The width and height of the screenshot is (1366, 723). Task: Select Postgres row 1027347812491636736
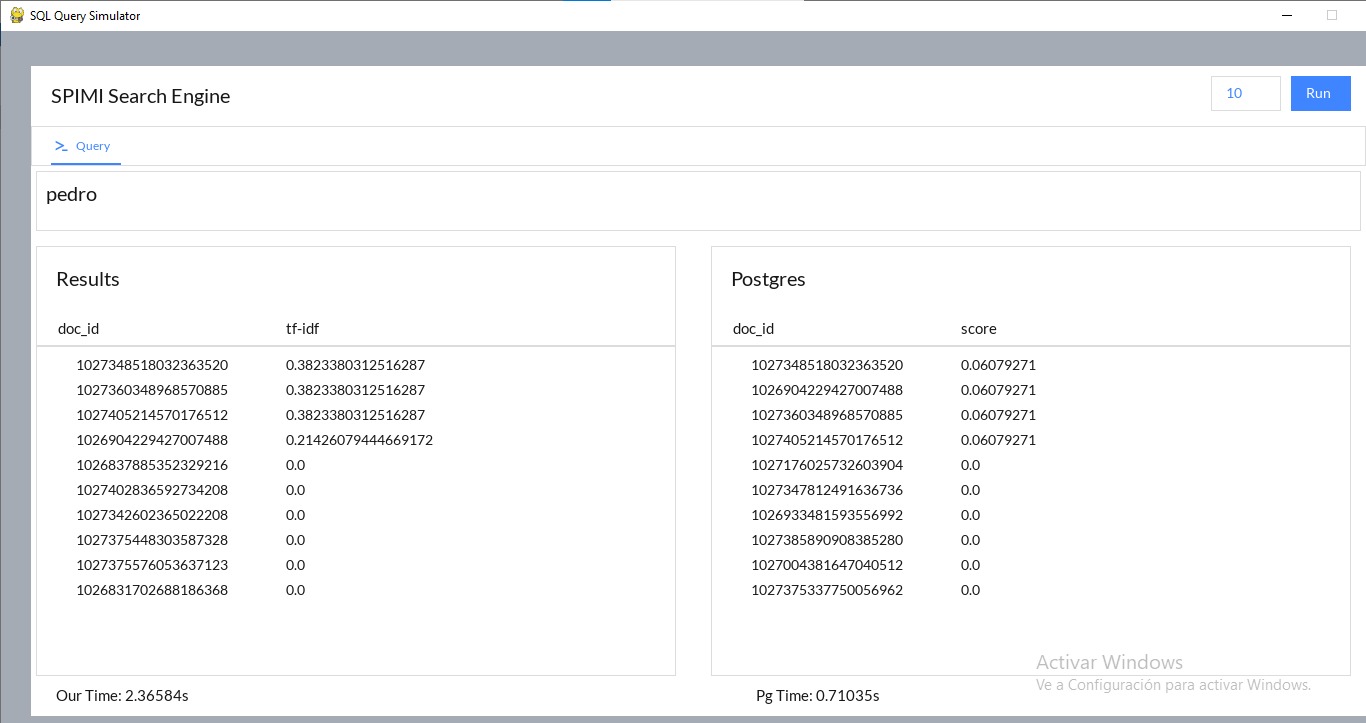[1031, 490]
